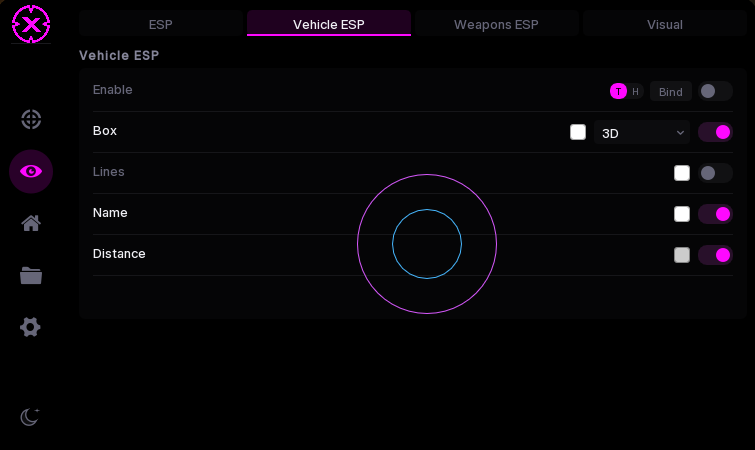Turn on the Lines toggle switch

coord(715,173)
